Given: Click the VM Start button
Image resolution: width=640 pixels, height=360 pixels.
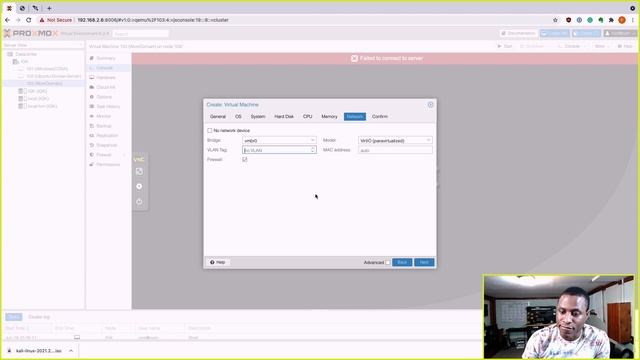Looking at the screenshot, I should coord(504,47).
